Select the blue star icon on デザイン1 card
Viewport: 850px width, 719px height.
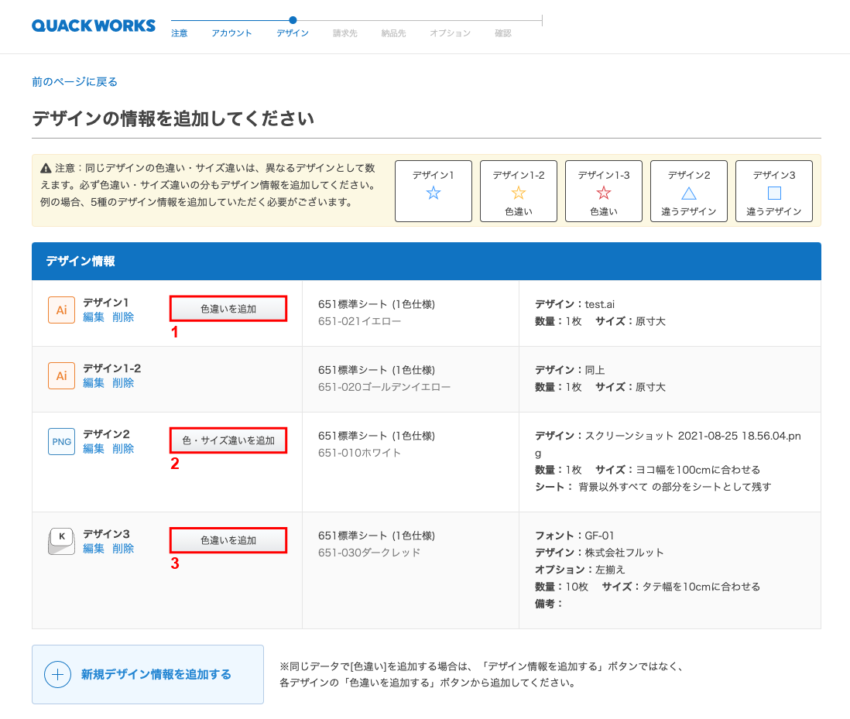click(433, 194)
